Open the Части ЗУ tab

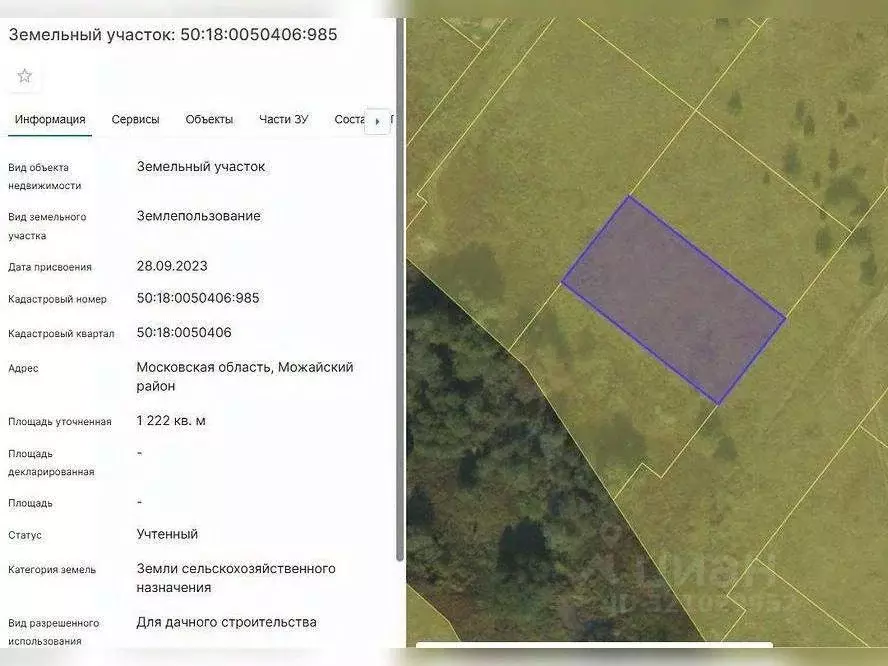click(283, 119)
